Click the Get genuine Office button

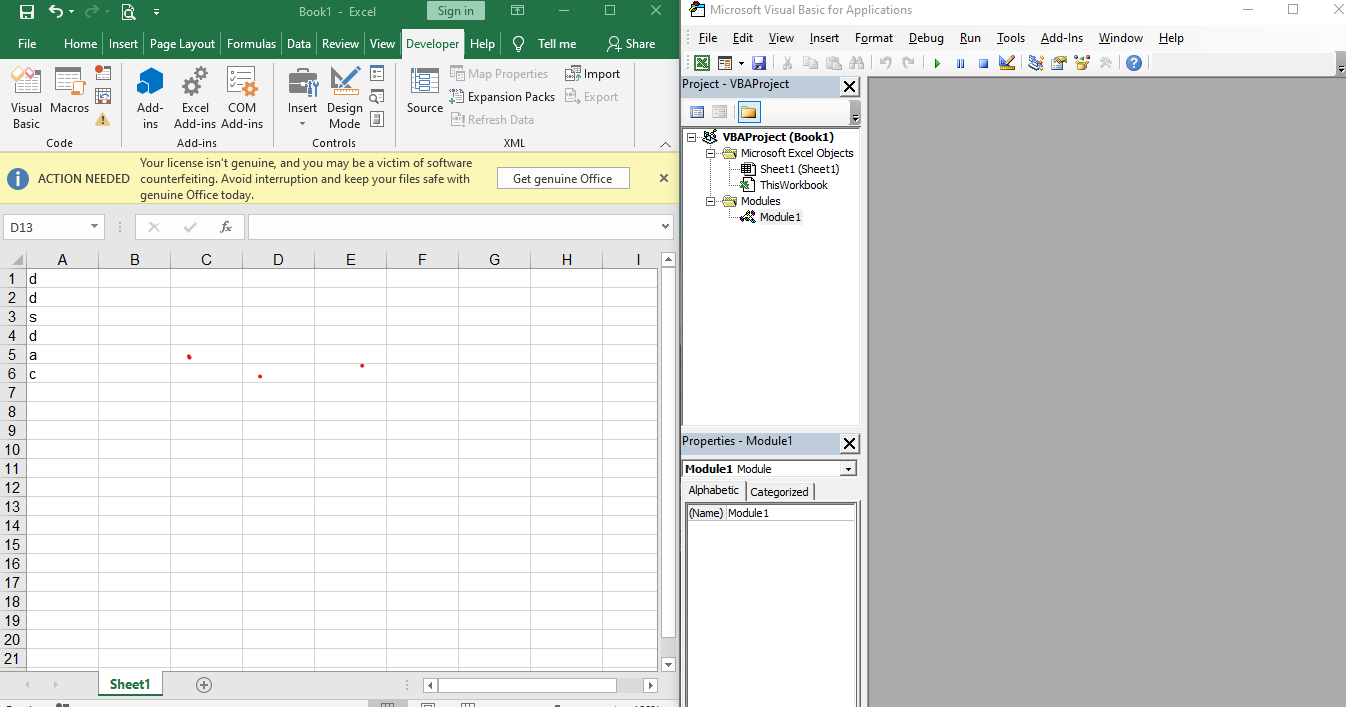coord(562,178)
